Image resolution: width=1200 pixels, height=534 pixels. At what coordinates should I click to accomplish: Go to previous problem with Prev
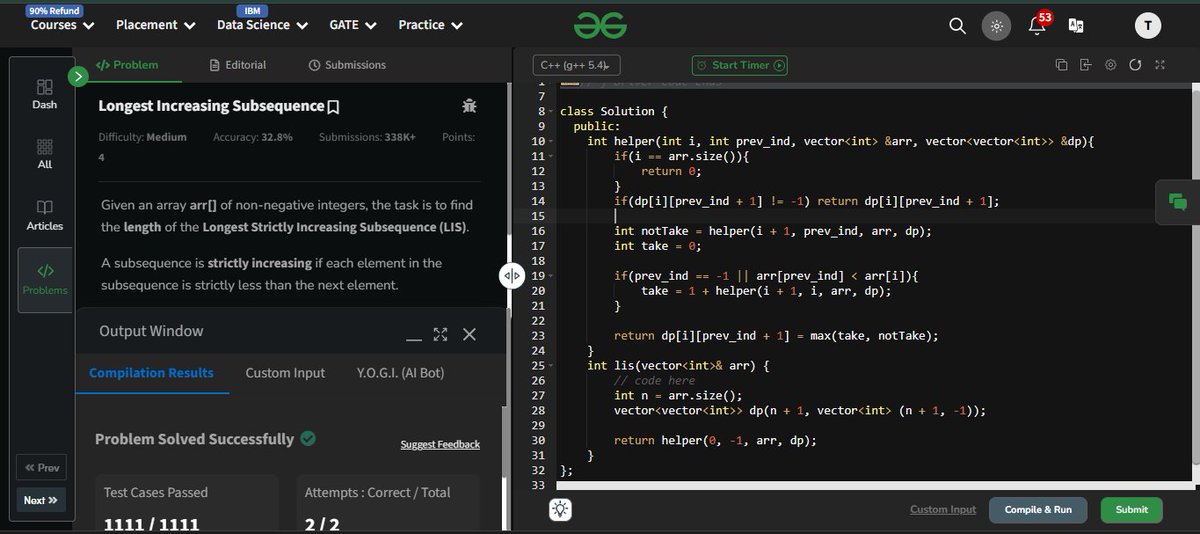pos(41,468)
